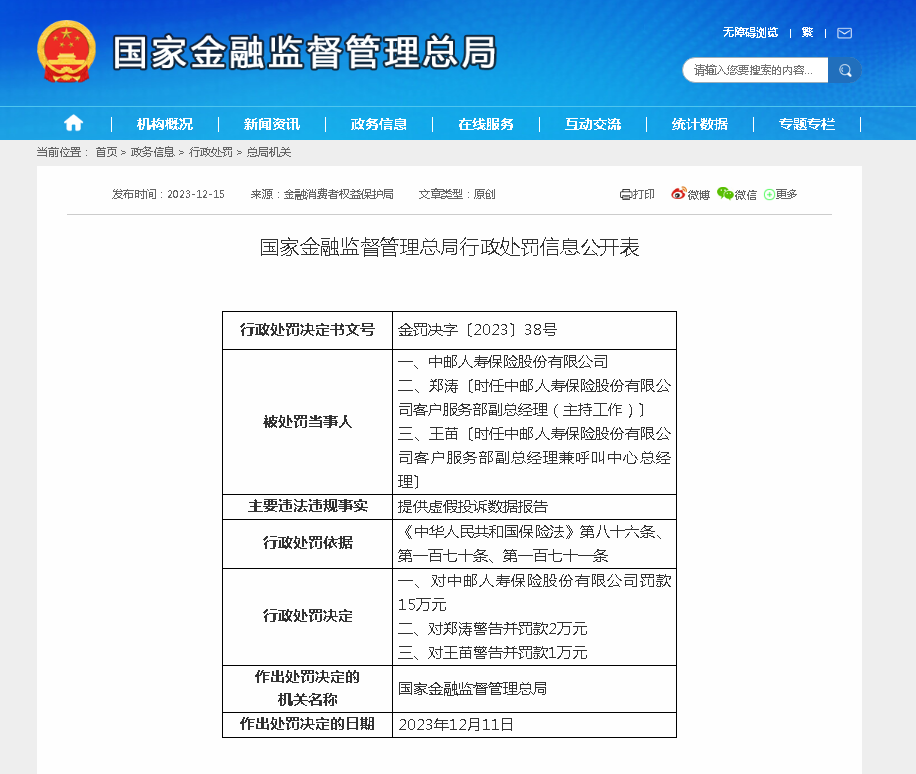Switch to traditional Chinese with 繁

coord(807,33)
